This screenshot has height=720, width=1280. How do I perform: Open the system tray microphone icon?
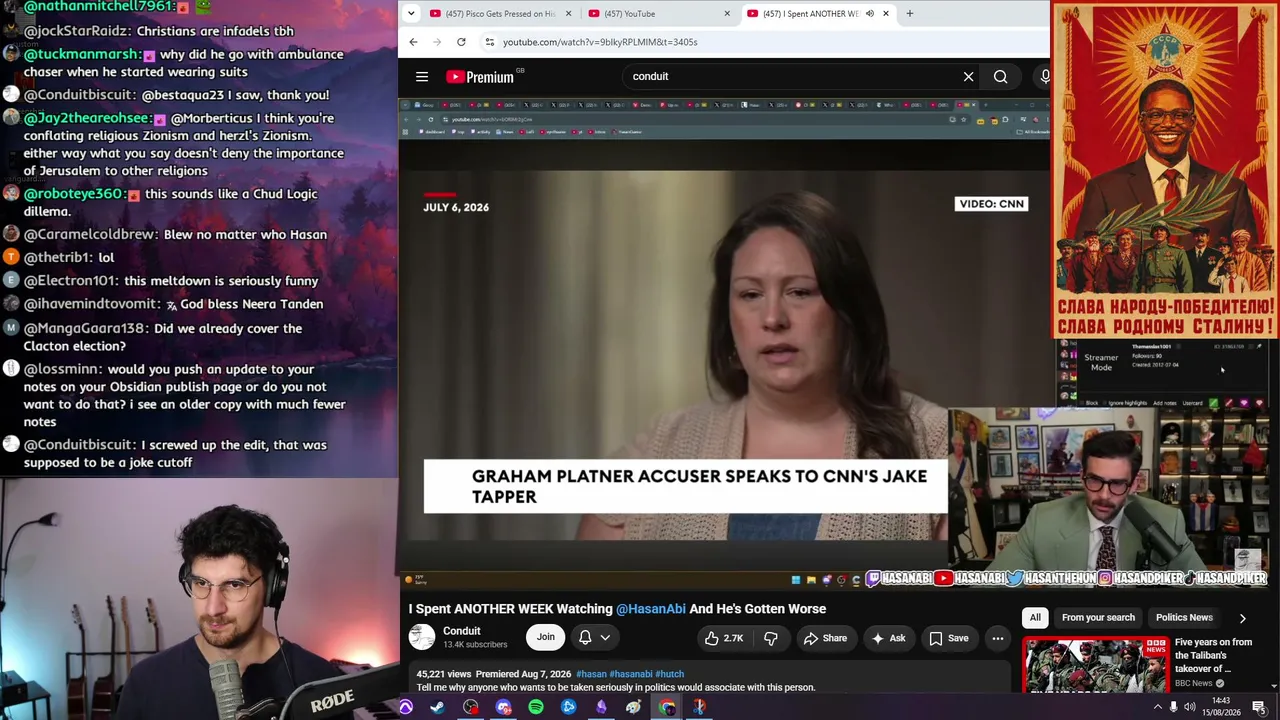coord(1174,707)
